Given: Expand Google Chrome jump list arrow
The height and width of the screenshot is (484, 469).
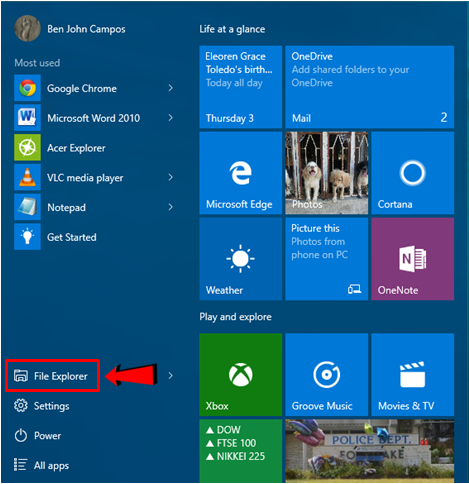Looking at the screenshot, I should point(171,88).
